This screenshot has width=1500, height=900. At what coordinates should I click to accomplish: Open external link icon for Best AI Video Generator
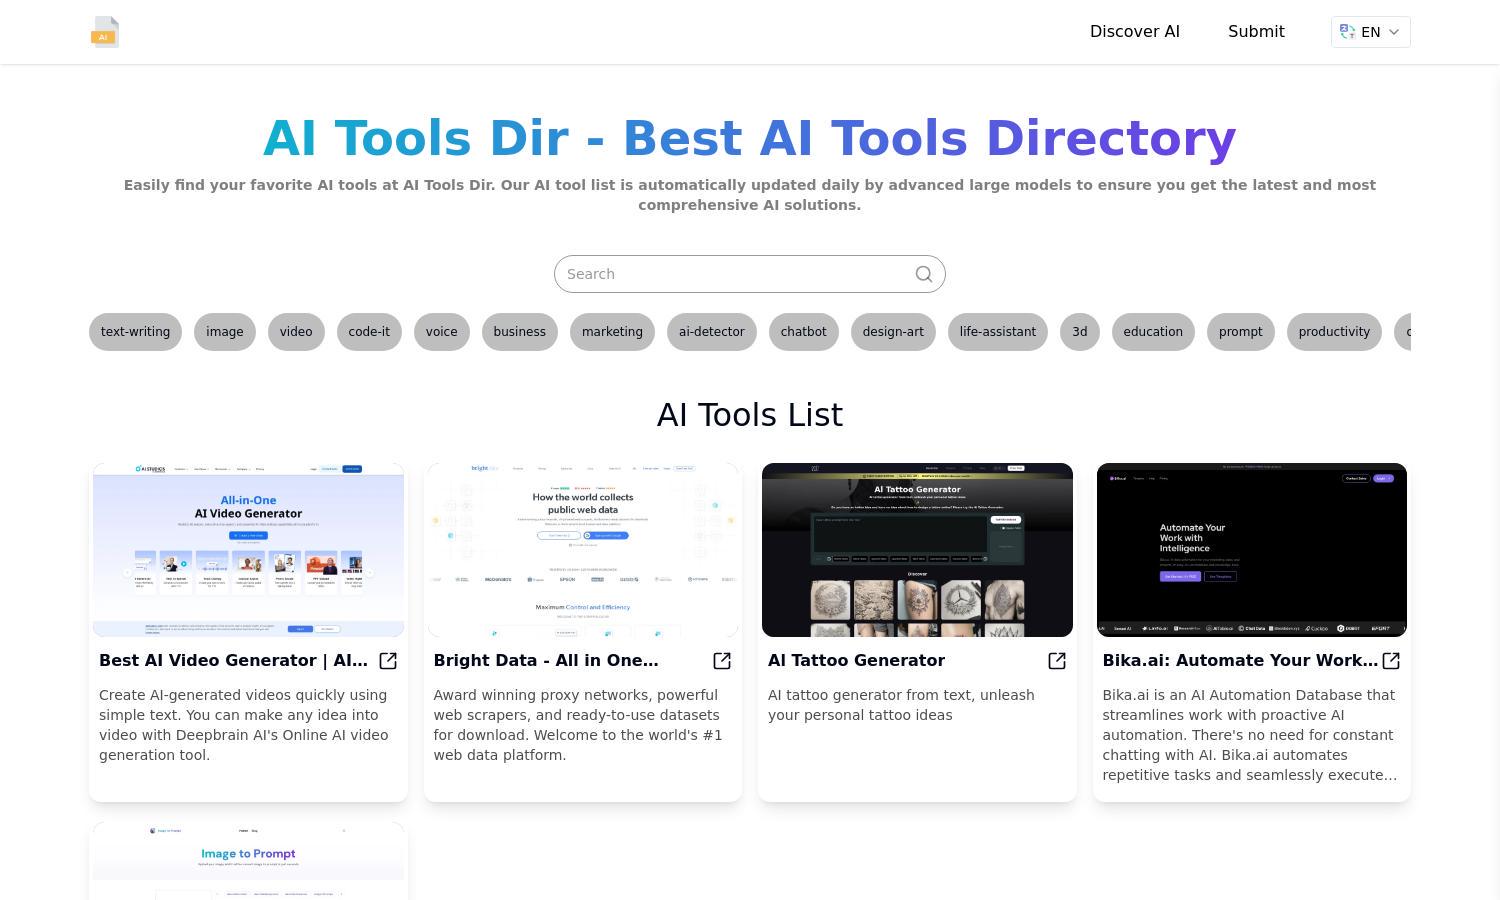point(388,661)
